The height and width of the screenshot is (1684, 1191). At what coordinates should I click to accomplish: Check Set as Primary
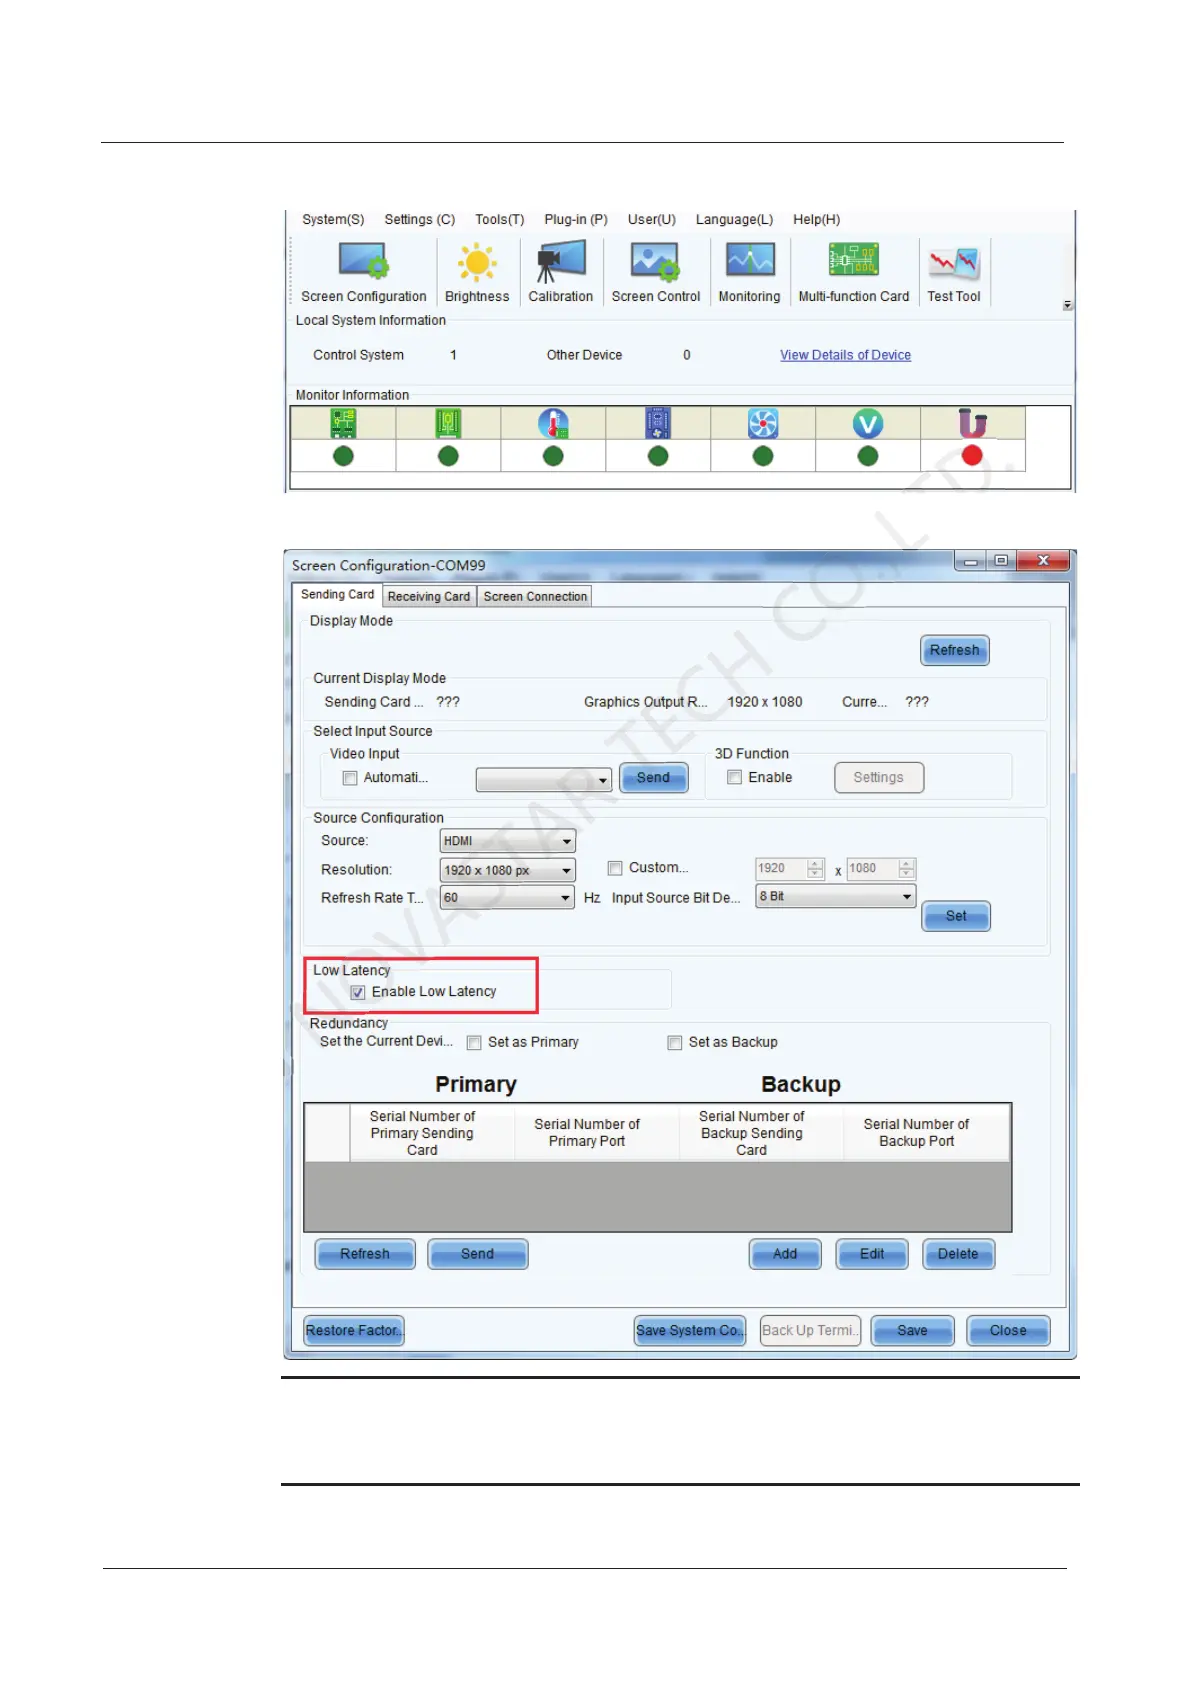(474, 1043)
